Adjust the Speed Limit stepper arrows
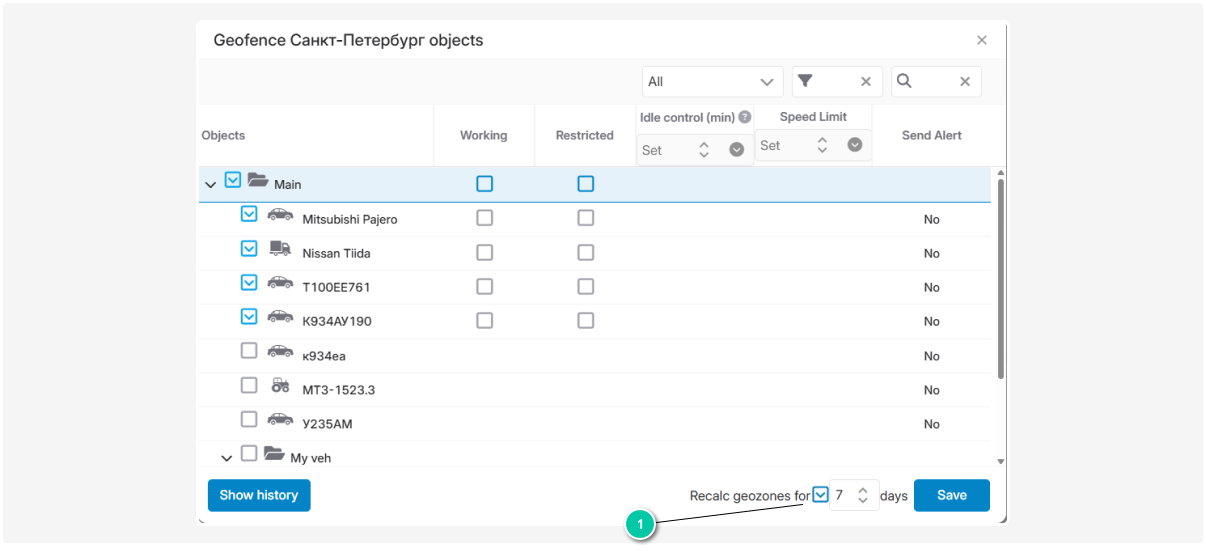This screenshot has height=551, width=1206. click(x=822, y=145)
